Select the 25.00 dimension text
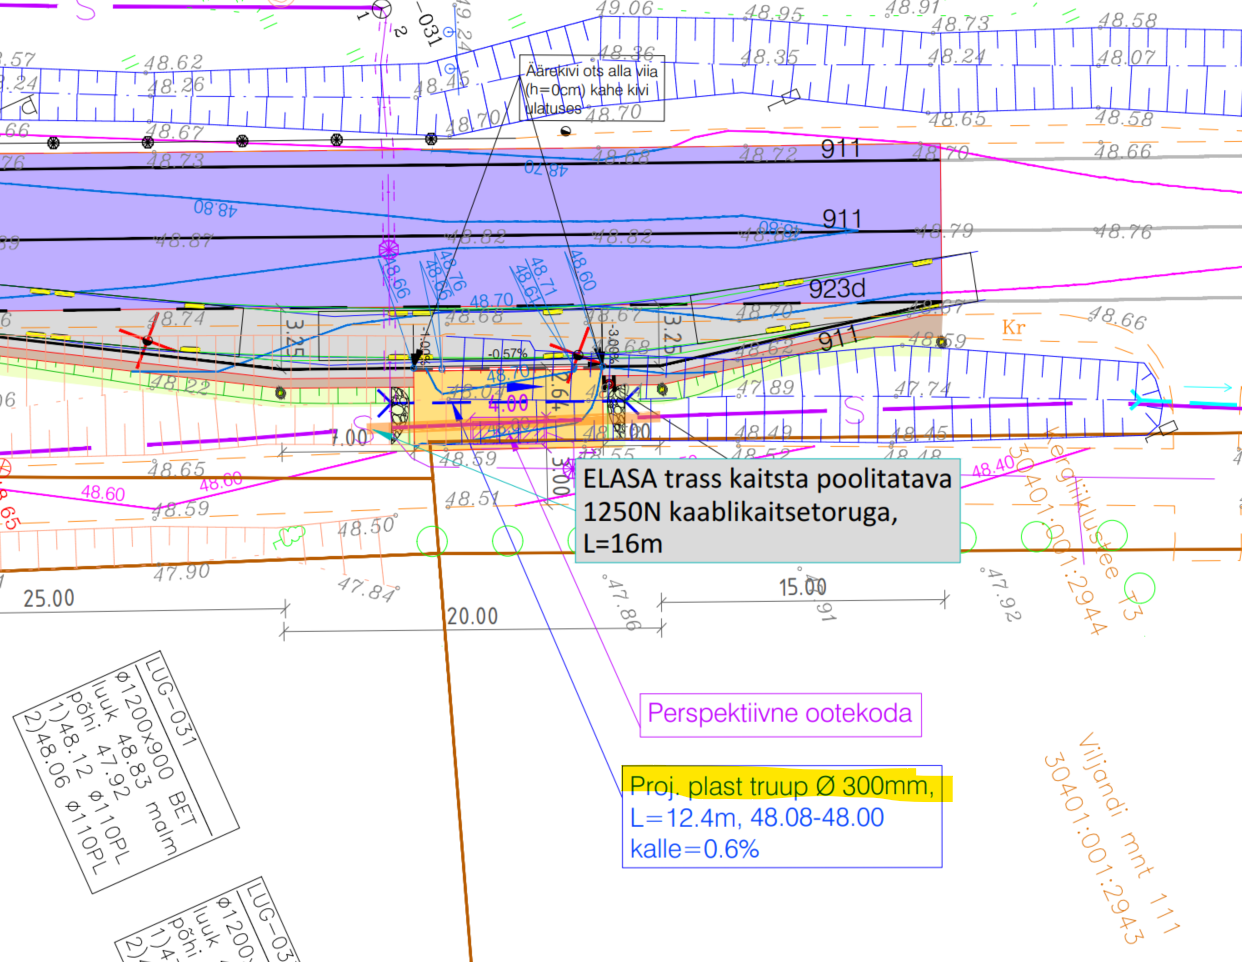1242x962 pixels. coord(49,598)
